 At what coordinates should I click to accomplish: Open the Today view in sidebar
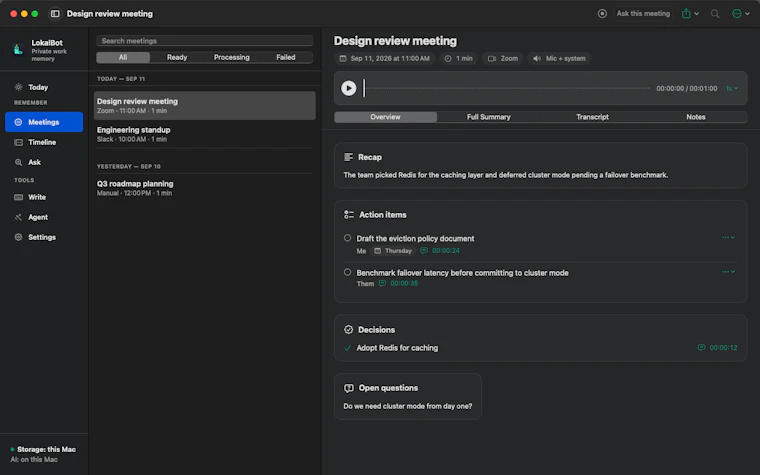point(44,87)
